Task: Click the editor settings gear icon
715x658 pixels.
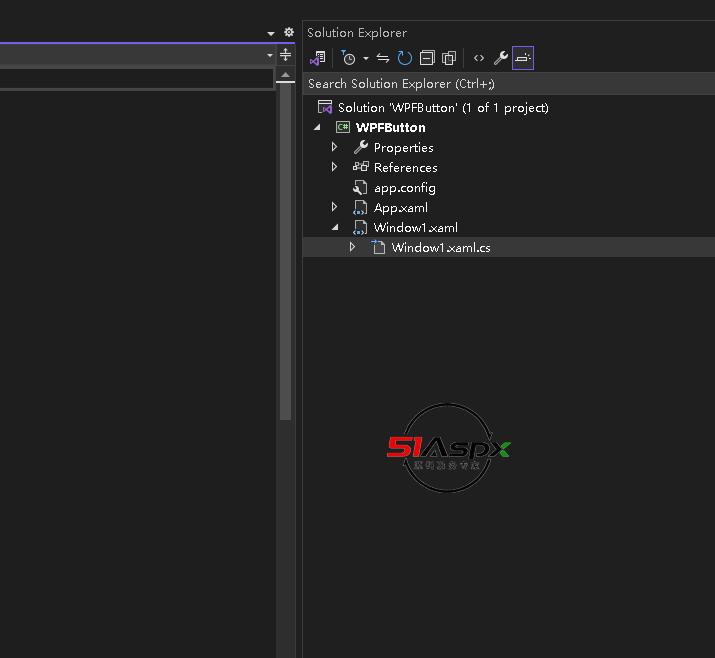Action: [x=289, y=33]
